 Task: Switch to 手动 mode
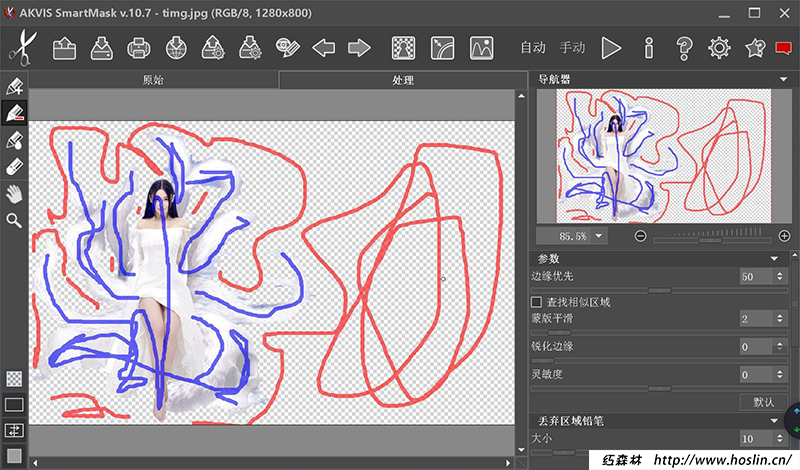click(x=572, y=48)
